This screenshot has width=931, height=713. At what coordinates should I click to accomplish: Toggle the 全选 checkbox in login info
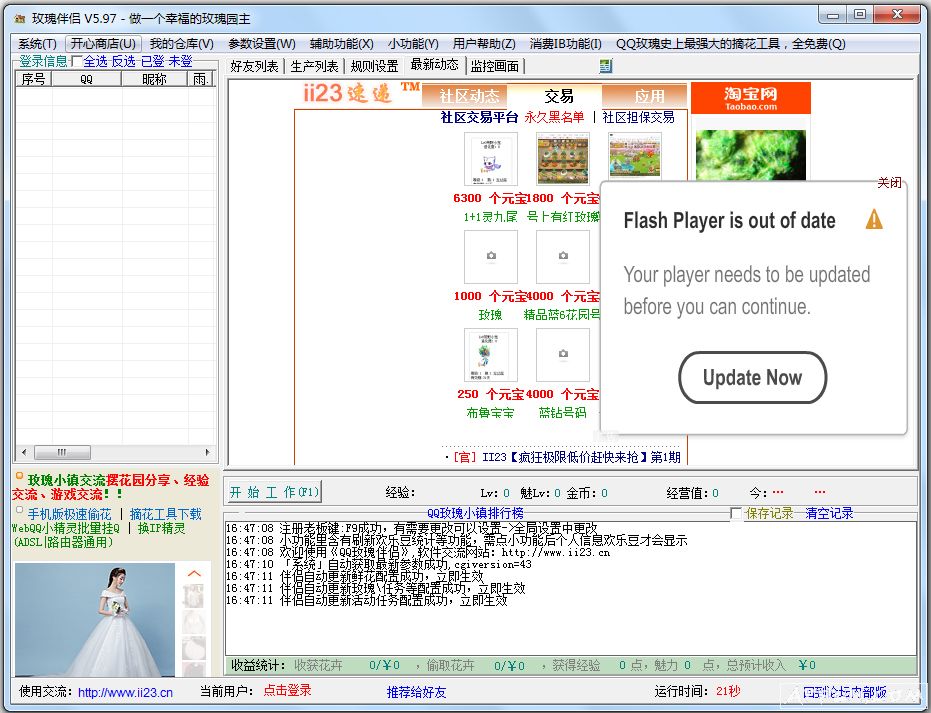77,61
